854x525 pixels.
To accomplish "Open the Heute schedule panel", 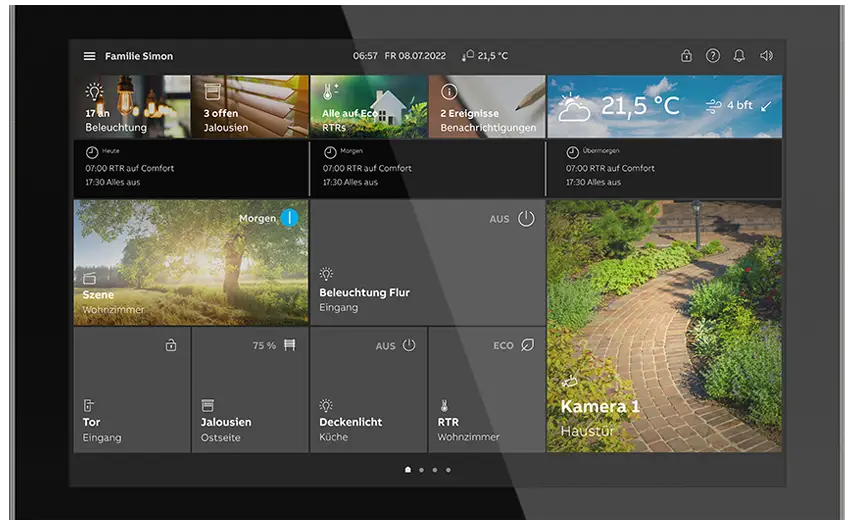I will (190, 168).
